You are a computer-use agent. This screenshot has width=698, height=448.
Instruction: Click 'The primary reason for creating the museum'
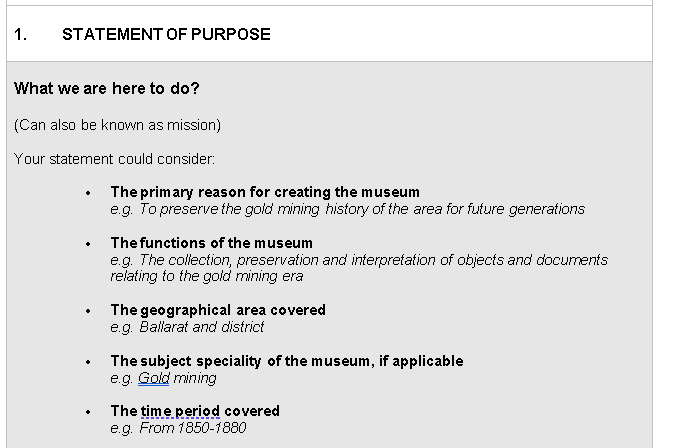[x=265, y=192]
